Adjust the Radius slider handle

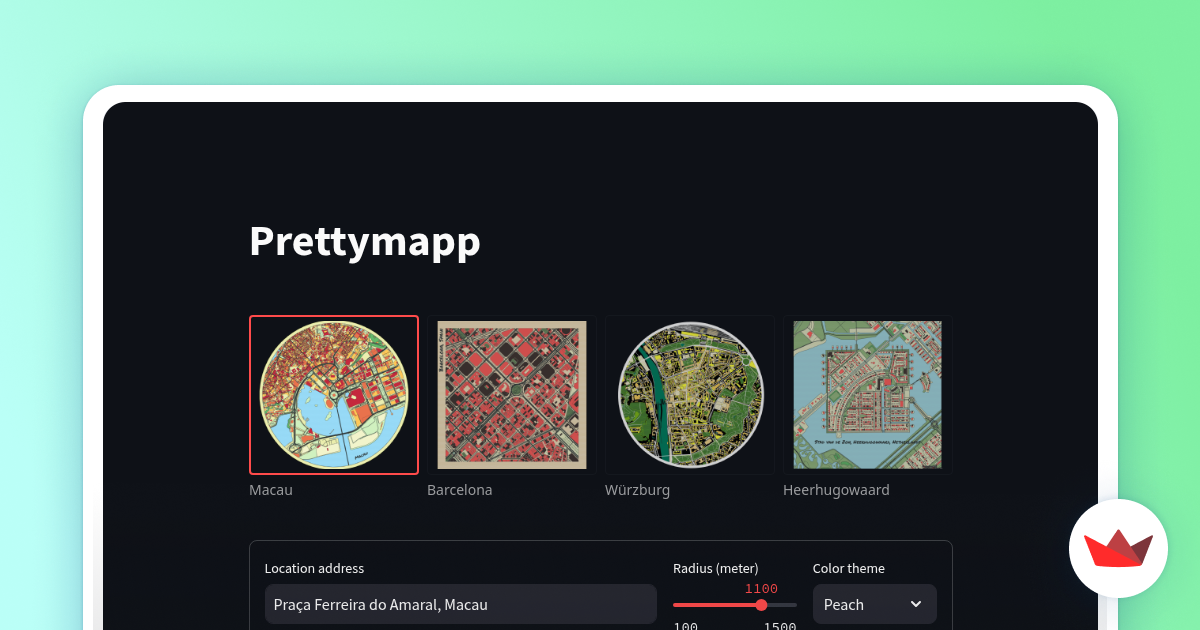762,605
